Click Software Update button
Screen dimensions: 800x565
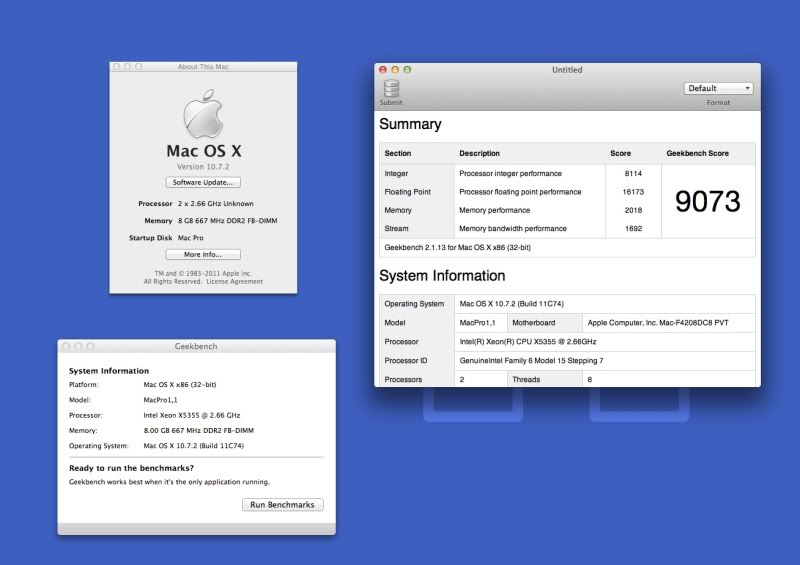click(203, 182)
